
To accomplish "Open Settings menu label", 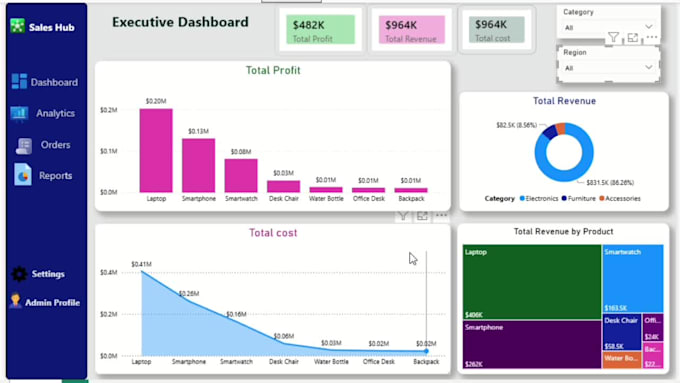I will [x=48, y=274].
